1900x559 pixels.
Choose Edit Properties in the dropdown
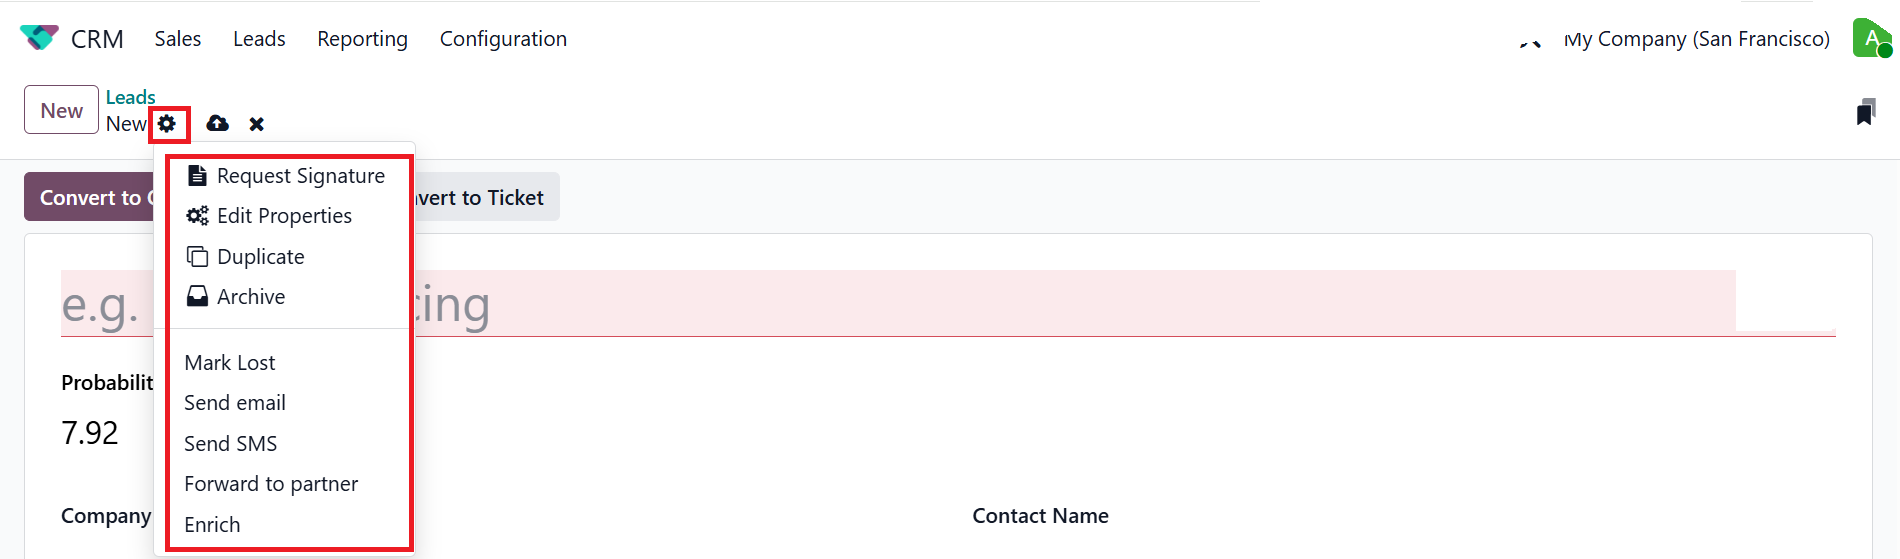point(284,216)
